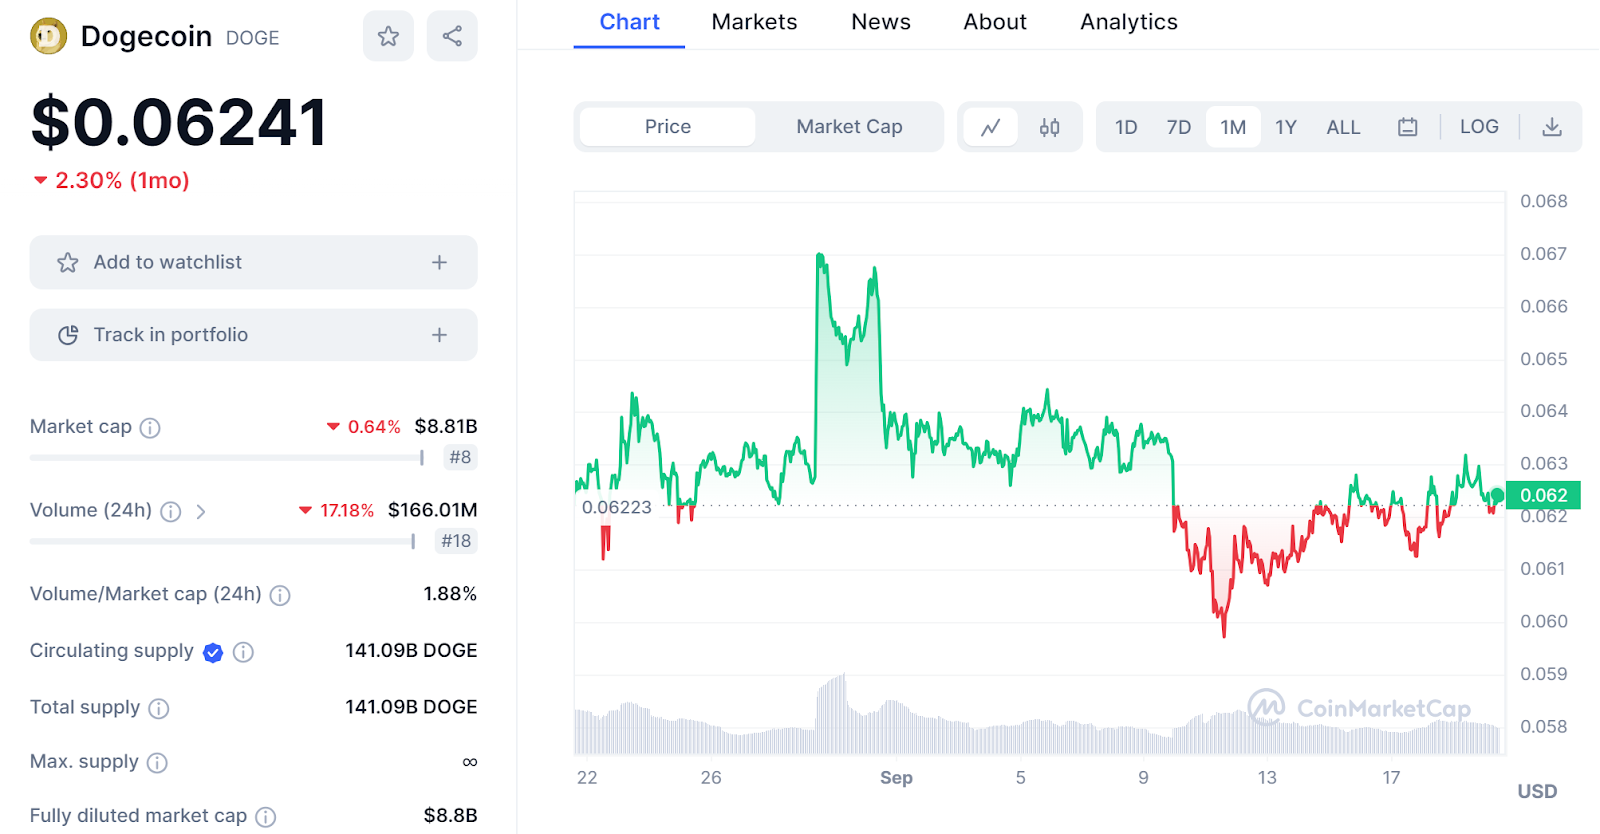Select Price chart mode
1600x834 pixels.
[668, 127]
